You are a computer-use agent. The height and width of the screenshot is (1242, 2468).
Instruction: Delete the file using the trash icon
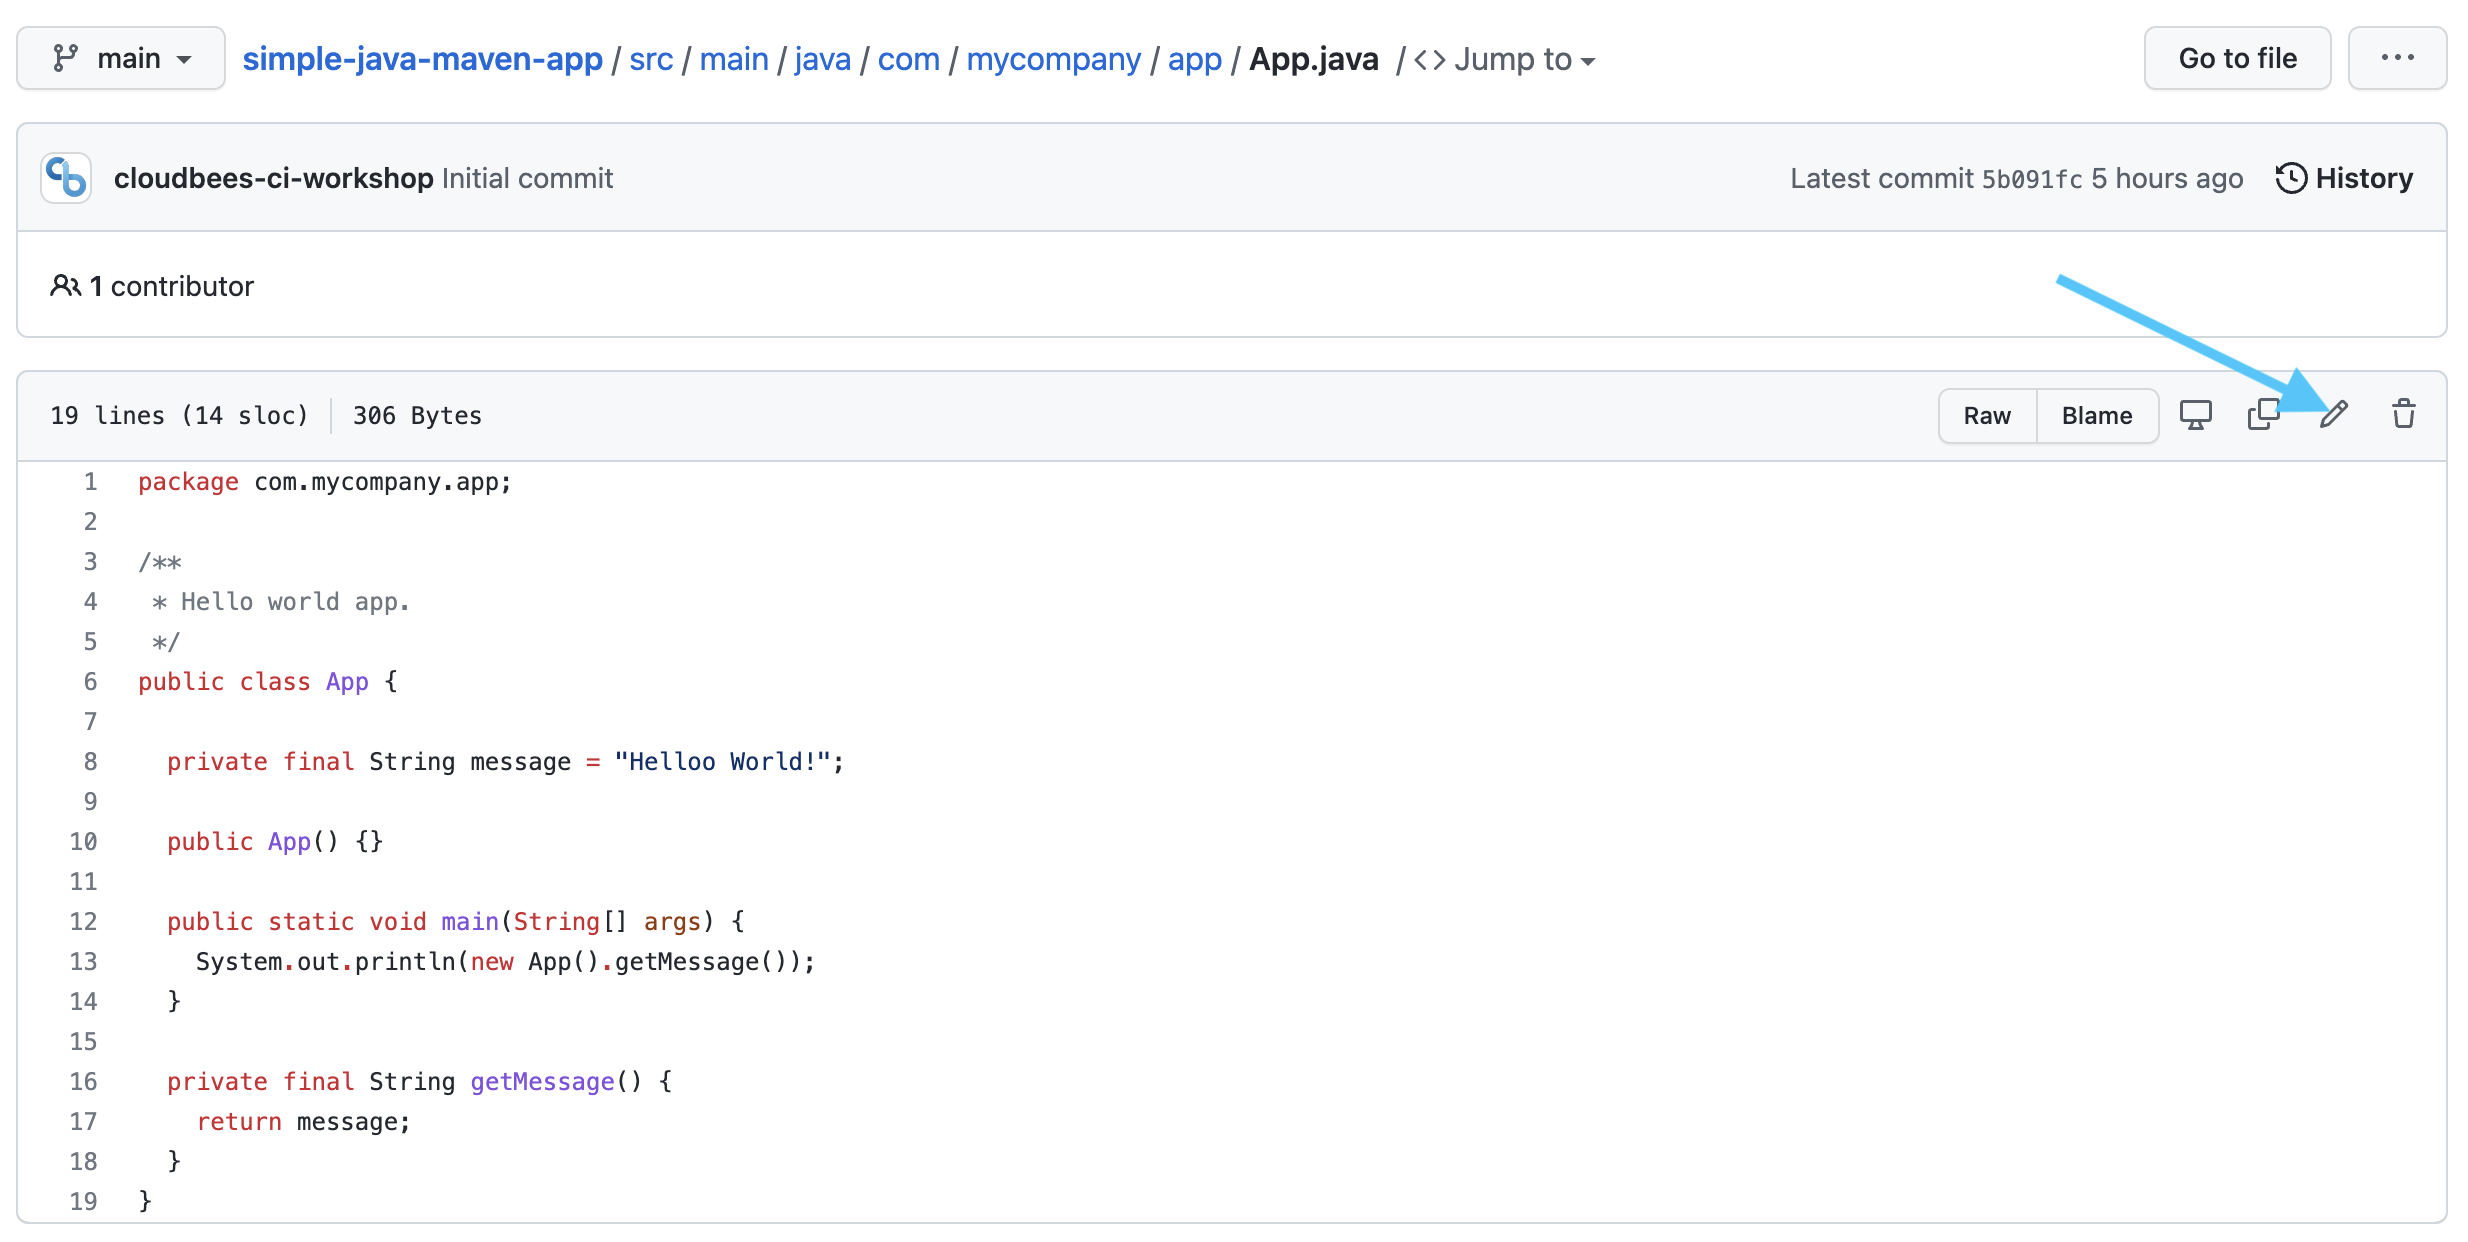click(x=2404, y=414)
